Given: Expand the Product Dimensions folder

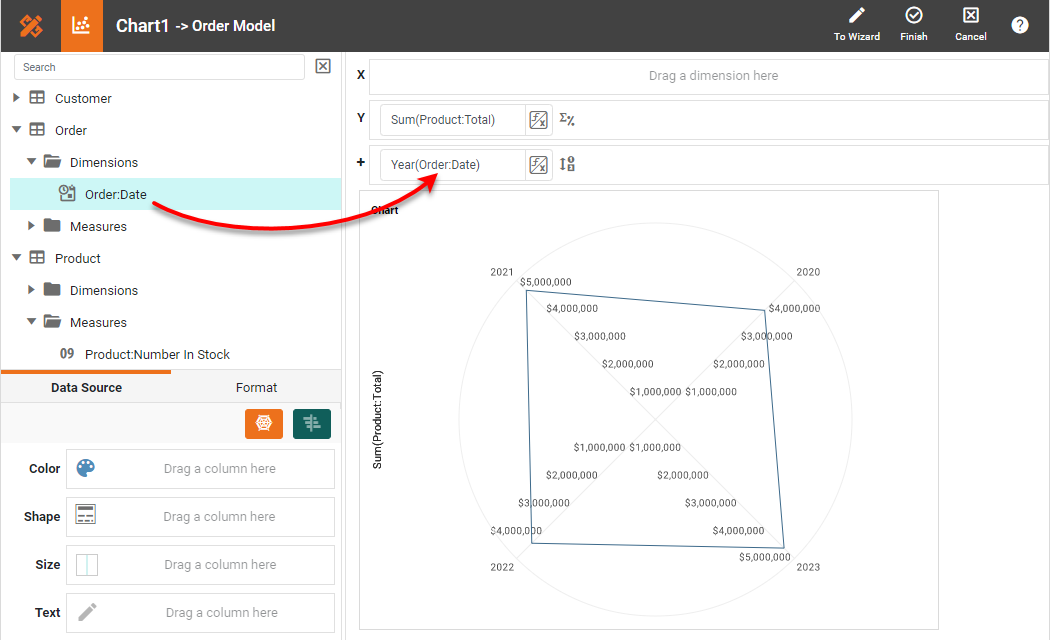Looking at the screenshot, I should (31, 290).
